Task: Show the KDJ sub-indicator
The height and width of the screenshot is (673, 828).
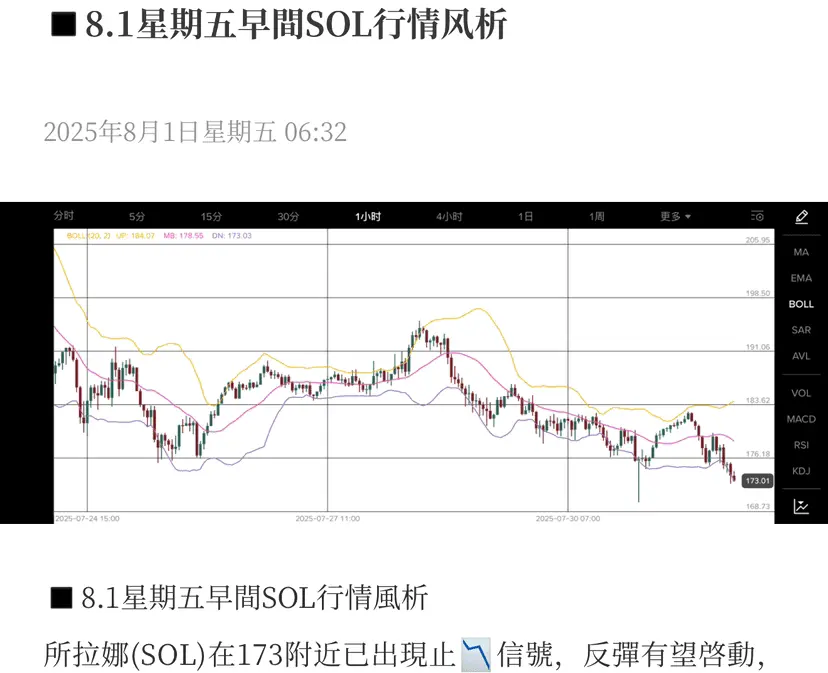Action: tap(801, 471)
